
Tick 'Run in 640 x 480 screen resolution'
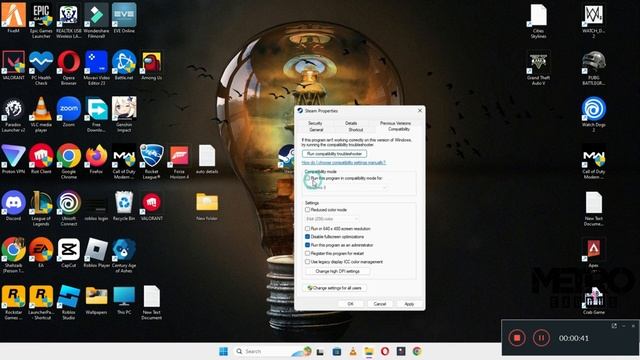307,229
